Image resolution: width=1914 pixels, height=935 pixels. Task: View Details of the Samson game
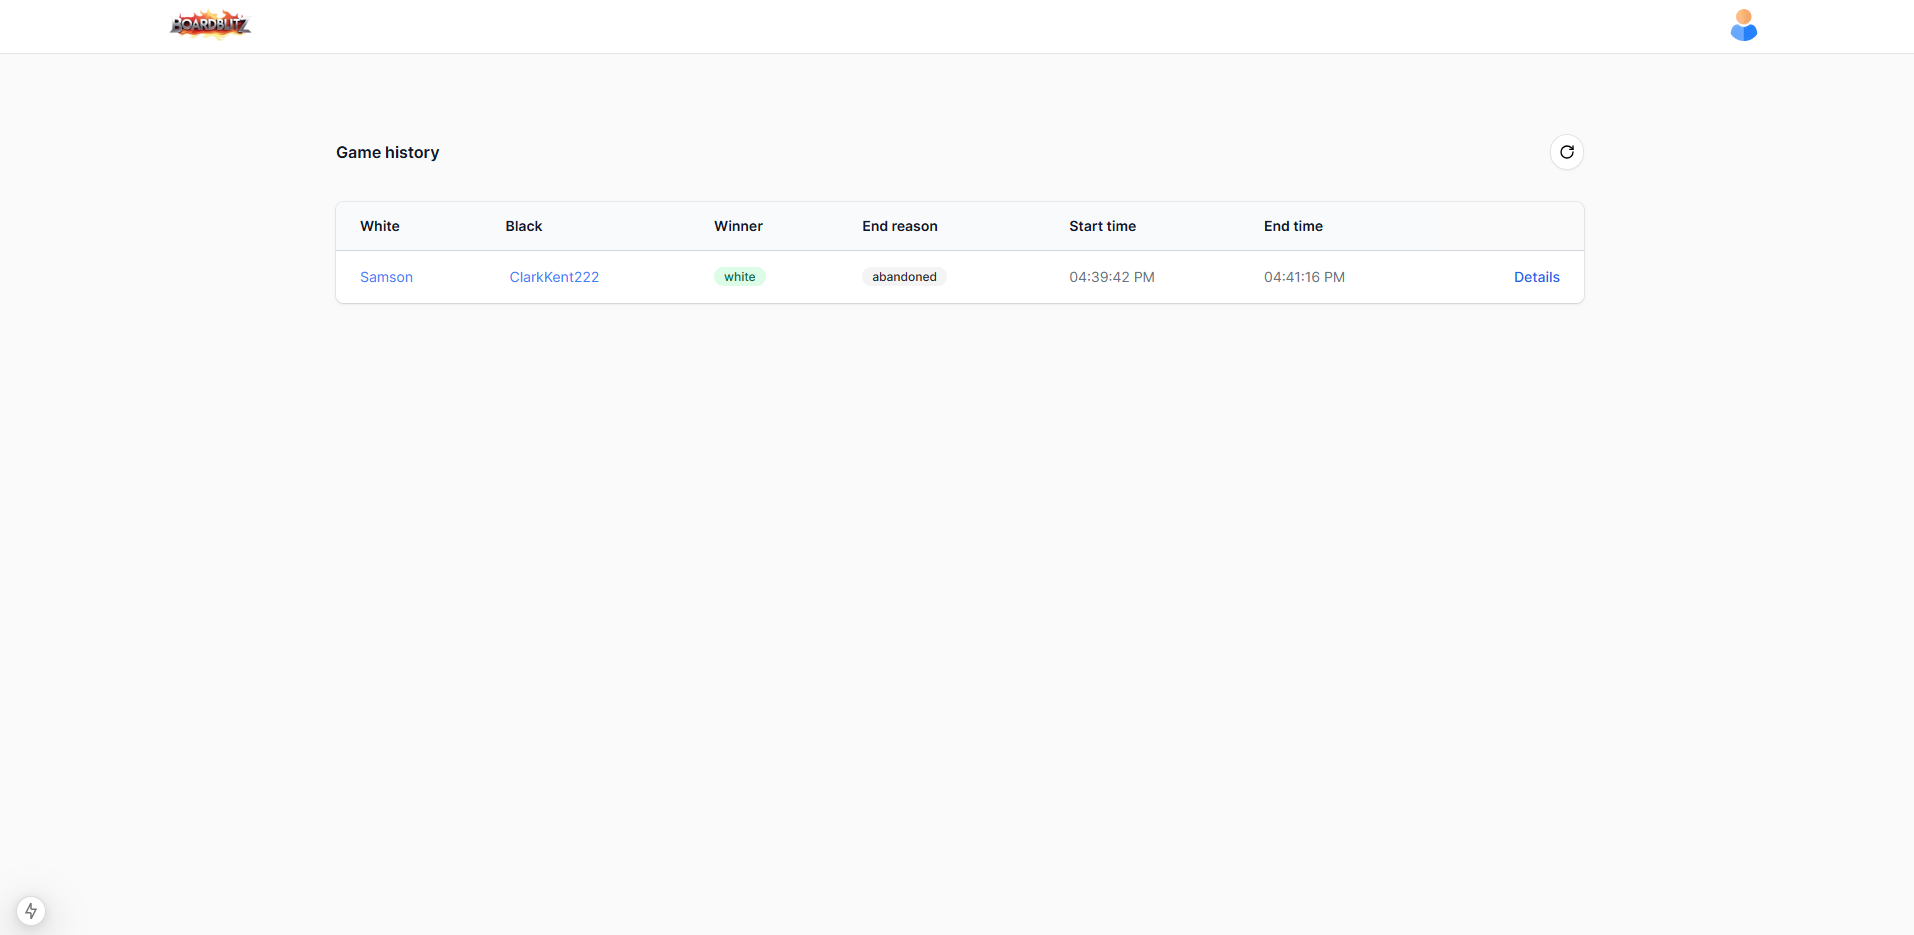1536,277
